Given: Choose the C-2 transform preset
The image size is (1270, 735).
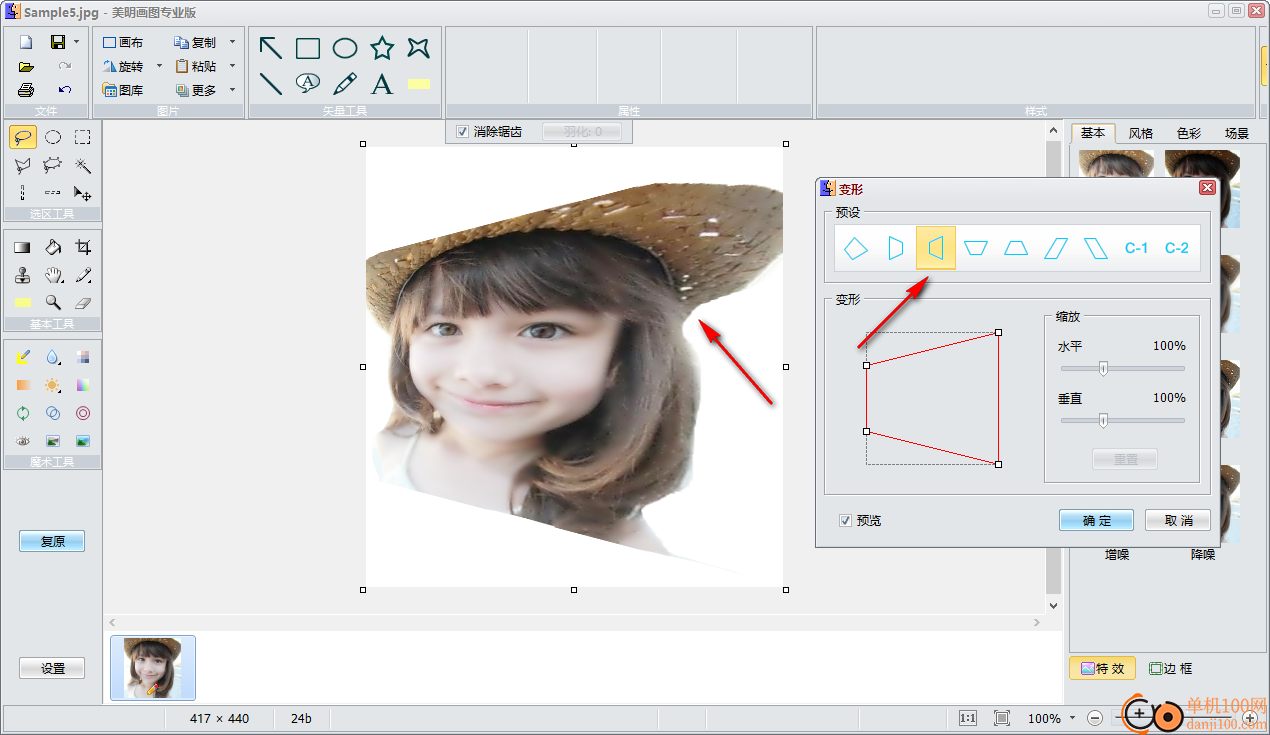Looking at the screenshot, I should click(1176, 248).
